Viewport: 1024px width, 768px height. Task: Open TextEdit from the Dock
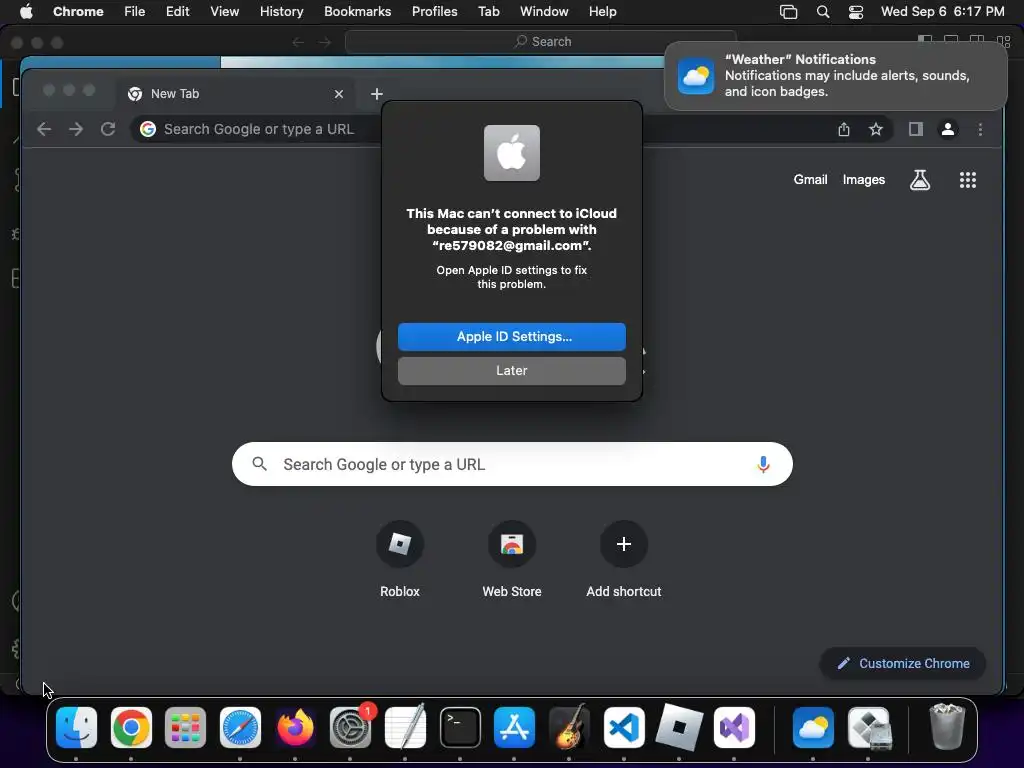coord(405,728)
